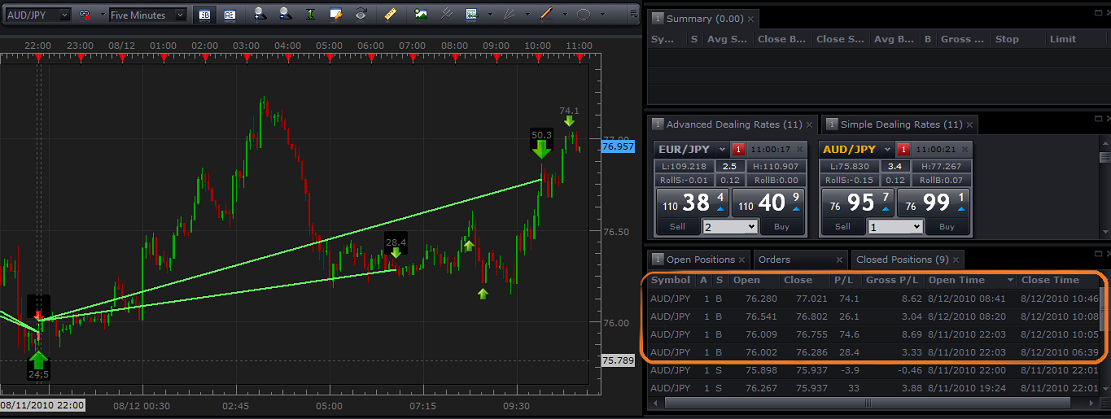Select the fan lines drawing tool

[x=509, y=13]
